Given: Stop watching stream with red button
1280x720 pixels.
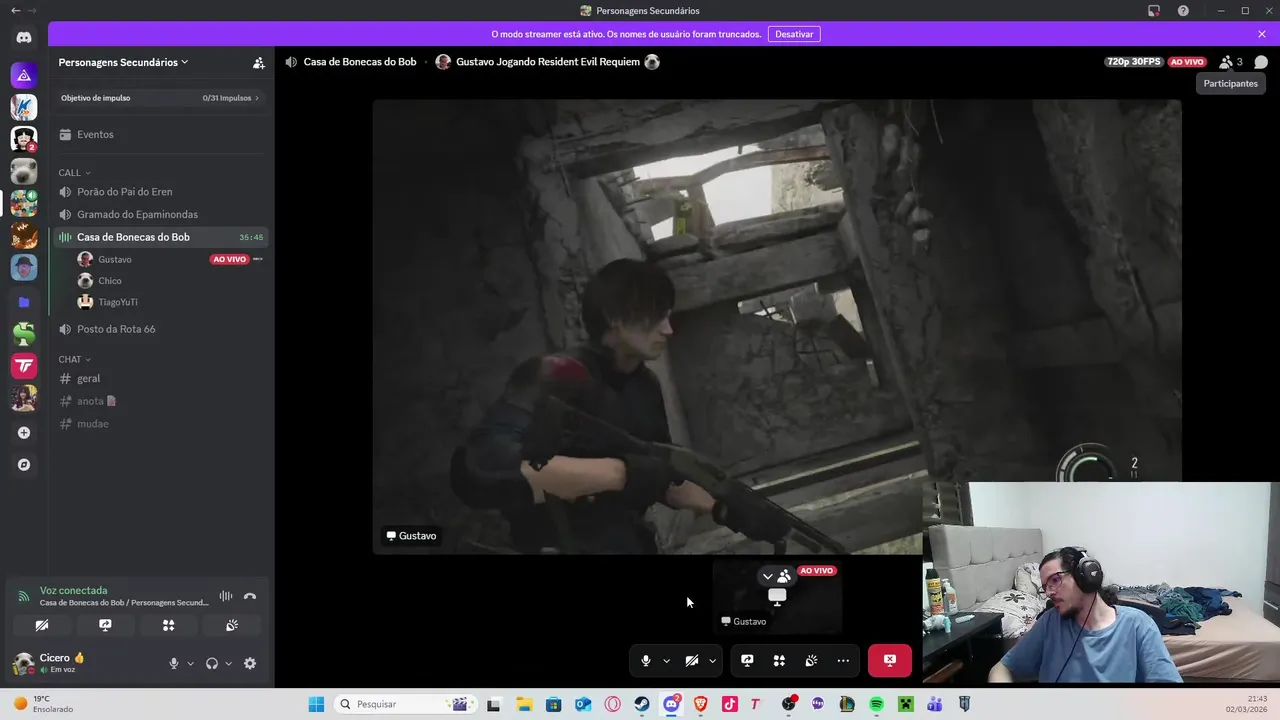Looking at the screenshot, I should point(890,660).
